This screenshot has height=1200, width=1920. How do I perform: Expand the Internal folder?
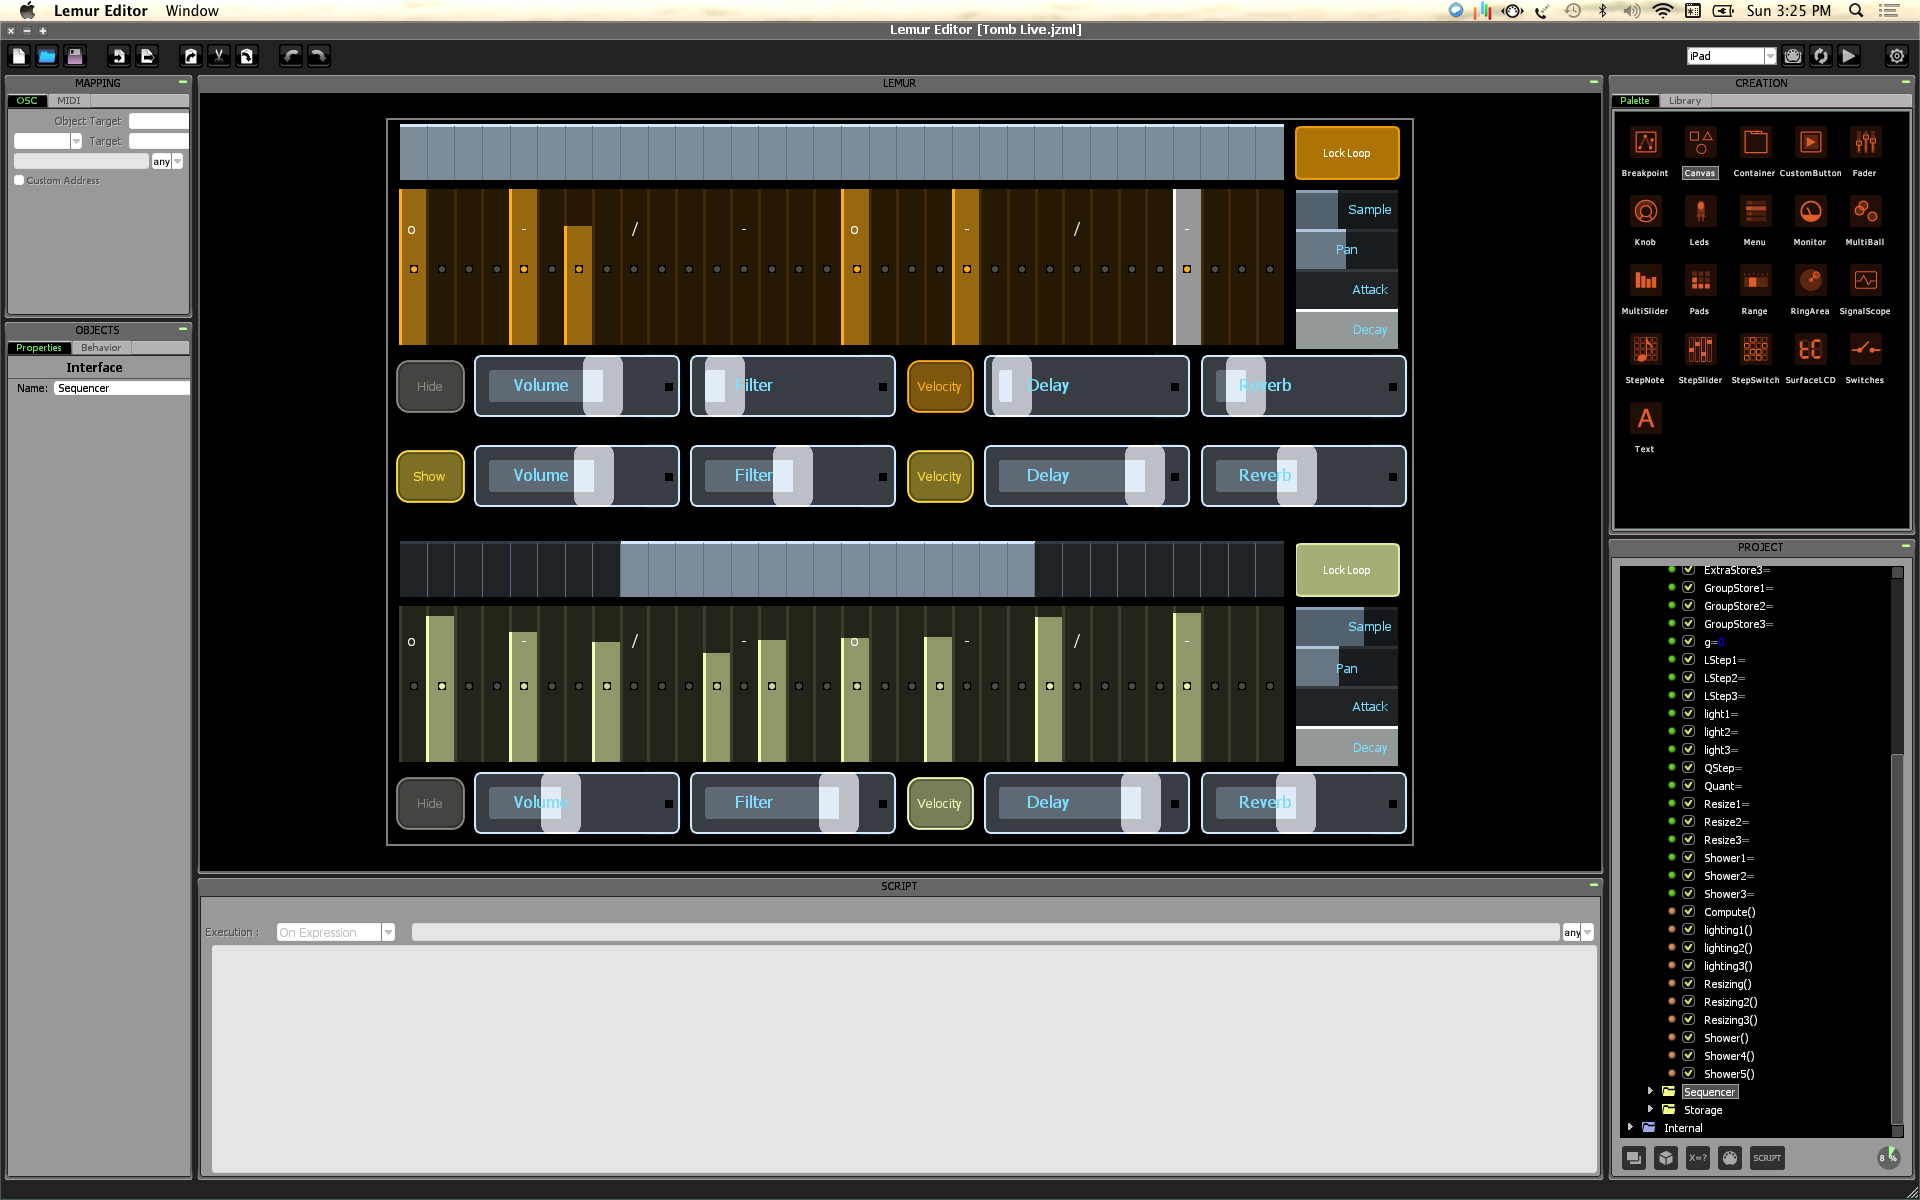pos(1630,1127)
